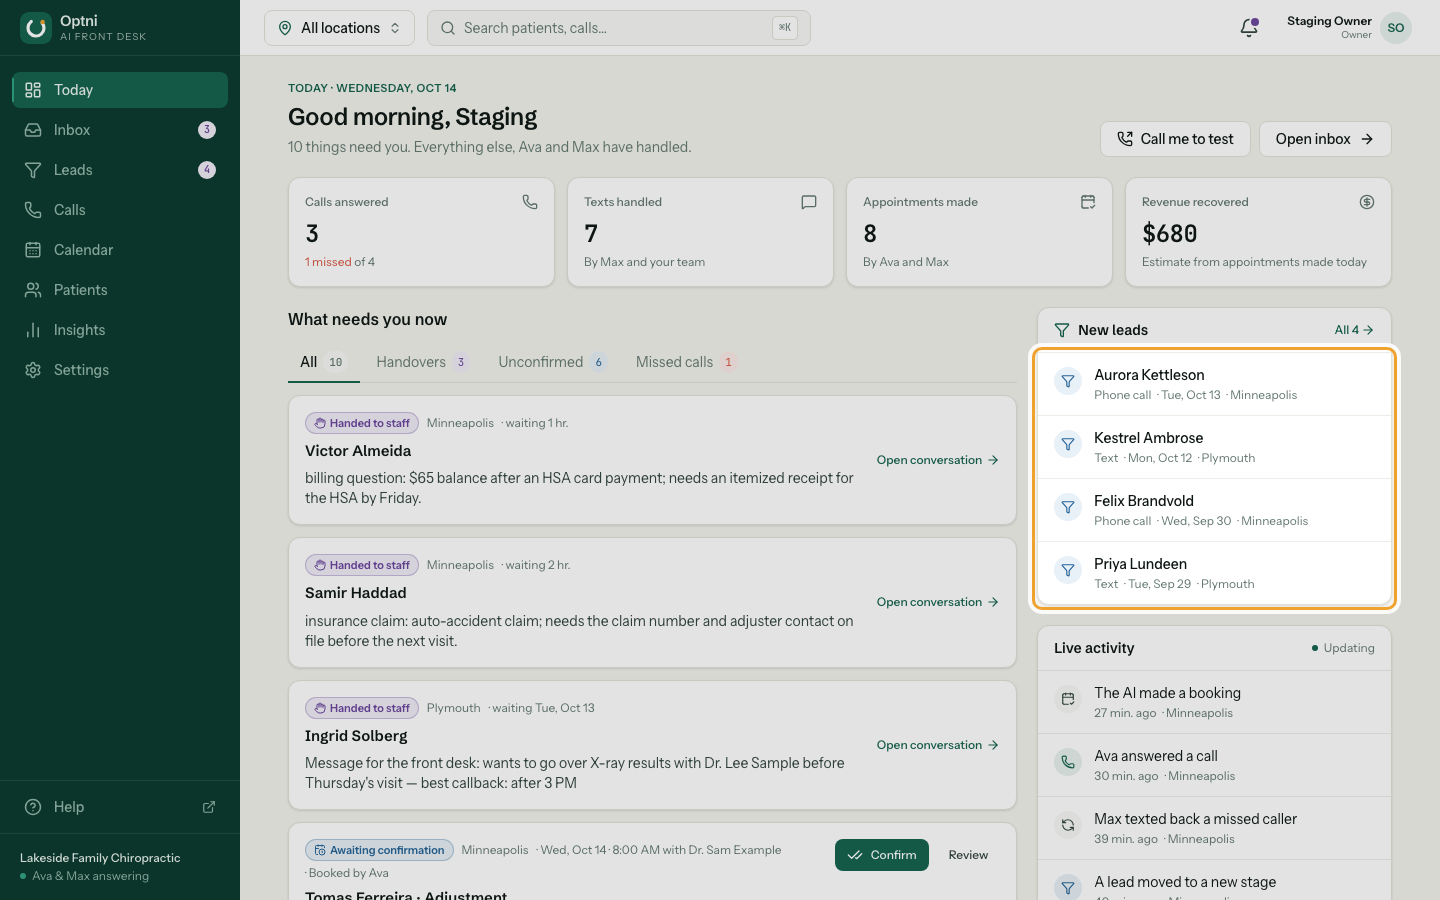1440x900 pixels.
Task: Open conversation for Ingrid Solberg
Action: 938,745
